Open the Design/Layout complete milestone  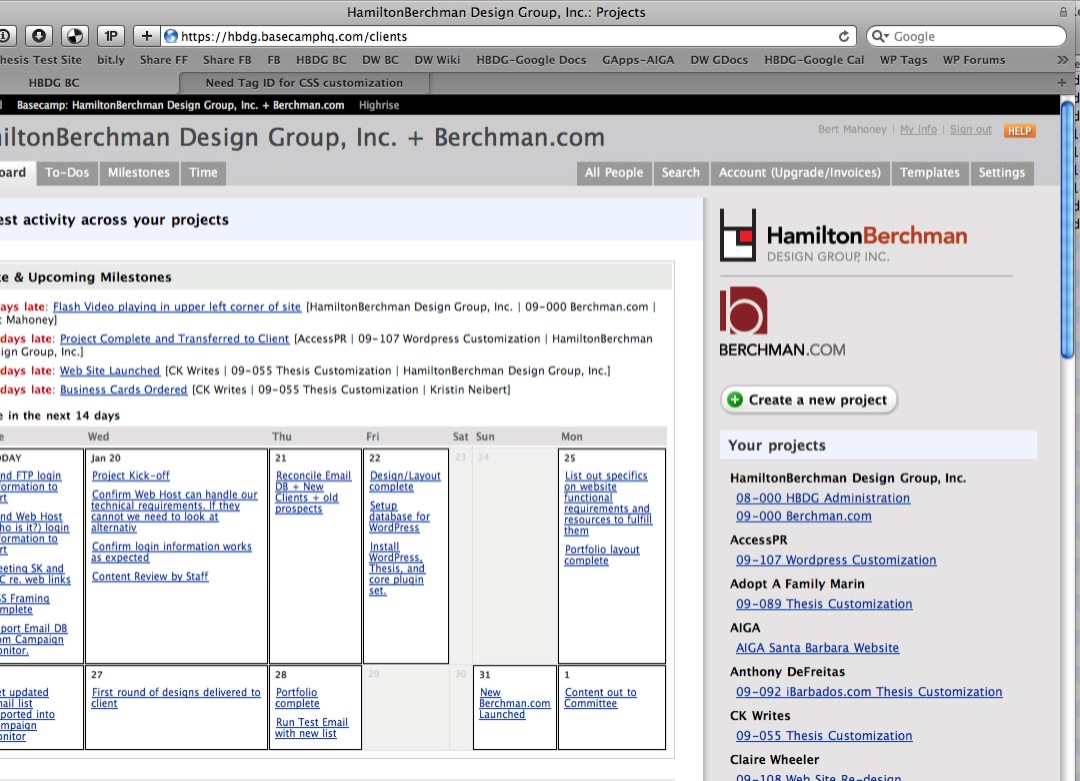coord(405,481)
